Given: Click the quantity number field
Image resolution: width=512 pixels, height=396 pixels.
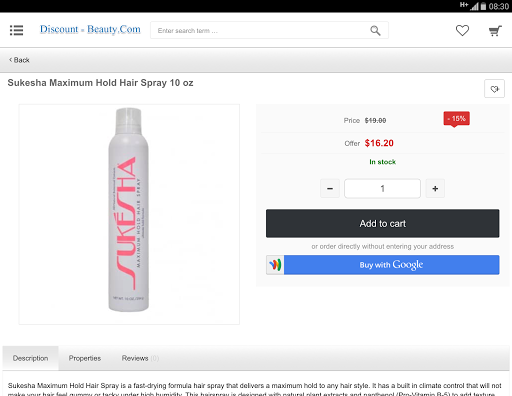Looking at the screenshot, I should pyautogui.click(x=382, y=188).
